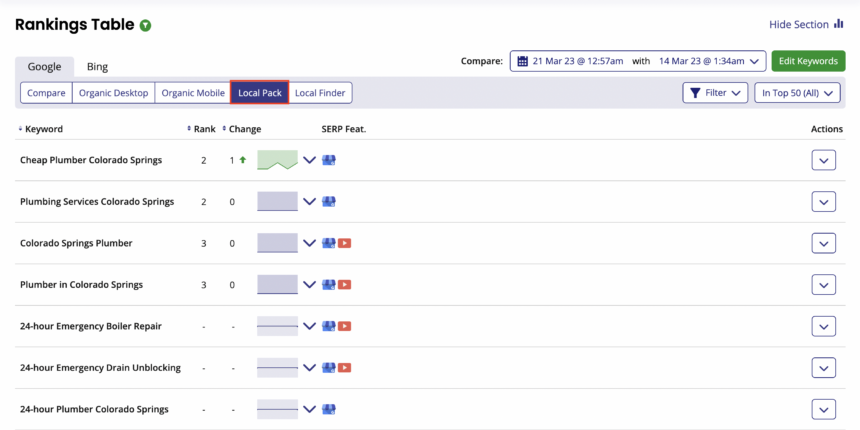Image resolution: width=860 pixels, height=430 pixels.
Task: Click local pack icon for 24-hour Plumber row
Action: [328, 409]
